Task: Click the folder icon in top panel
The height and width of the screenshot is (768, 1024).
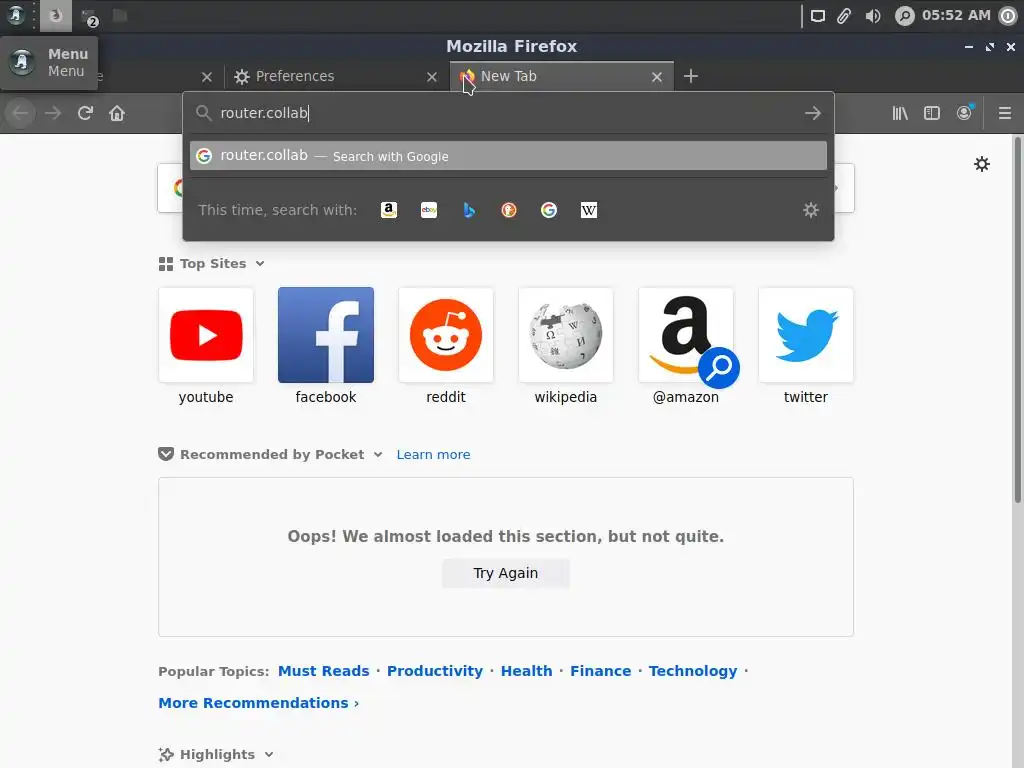Action: click(x=120, y=15)
